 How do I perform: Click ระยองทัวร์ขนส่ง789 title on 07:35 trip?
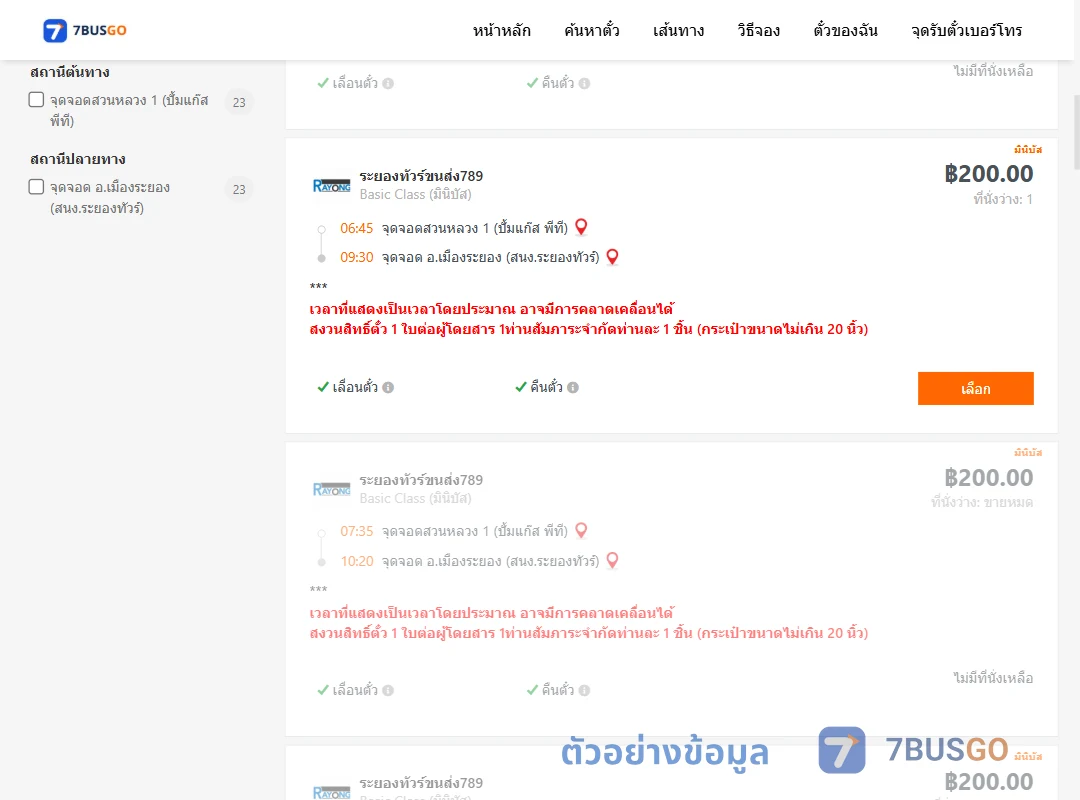click(421, 480)
